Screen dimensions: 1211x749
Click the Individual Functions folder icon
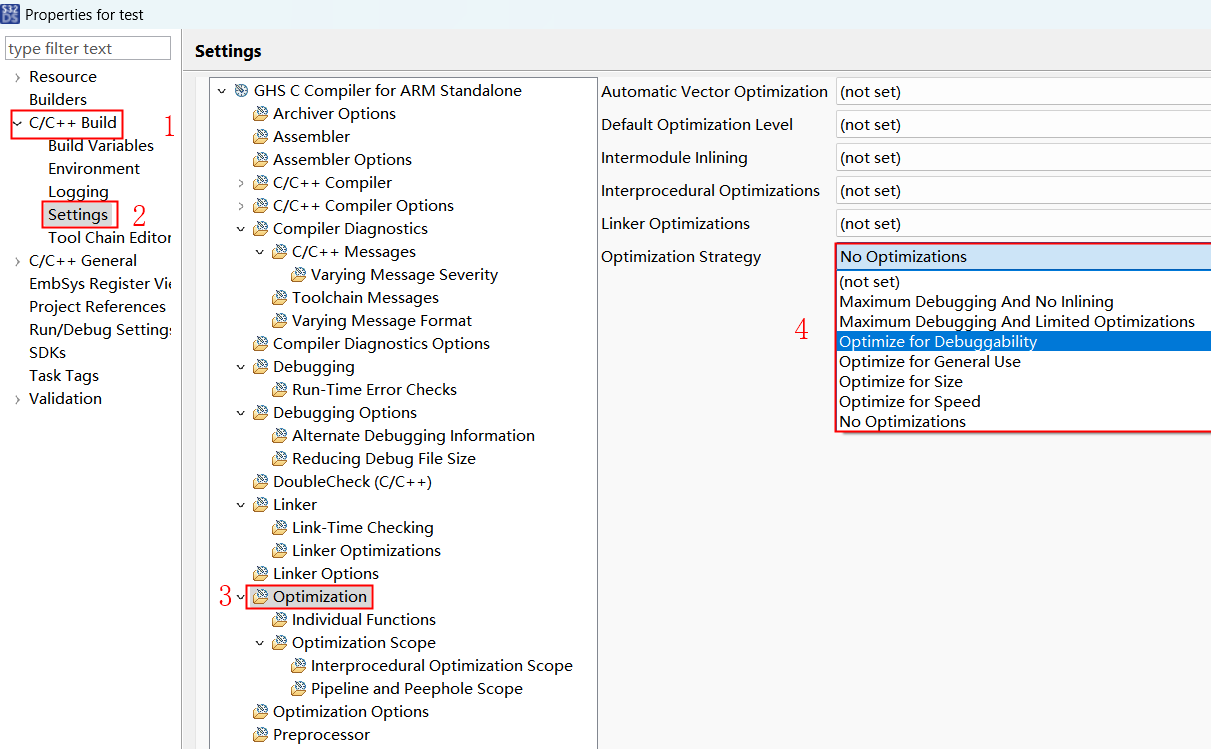(x=279, y=620)
